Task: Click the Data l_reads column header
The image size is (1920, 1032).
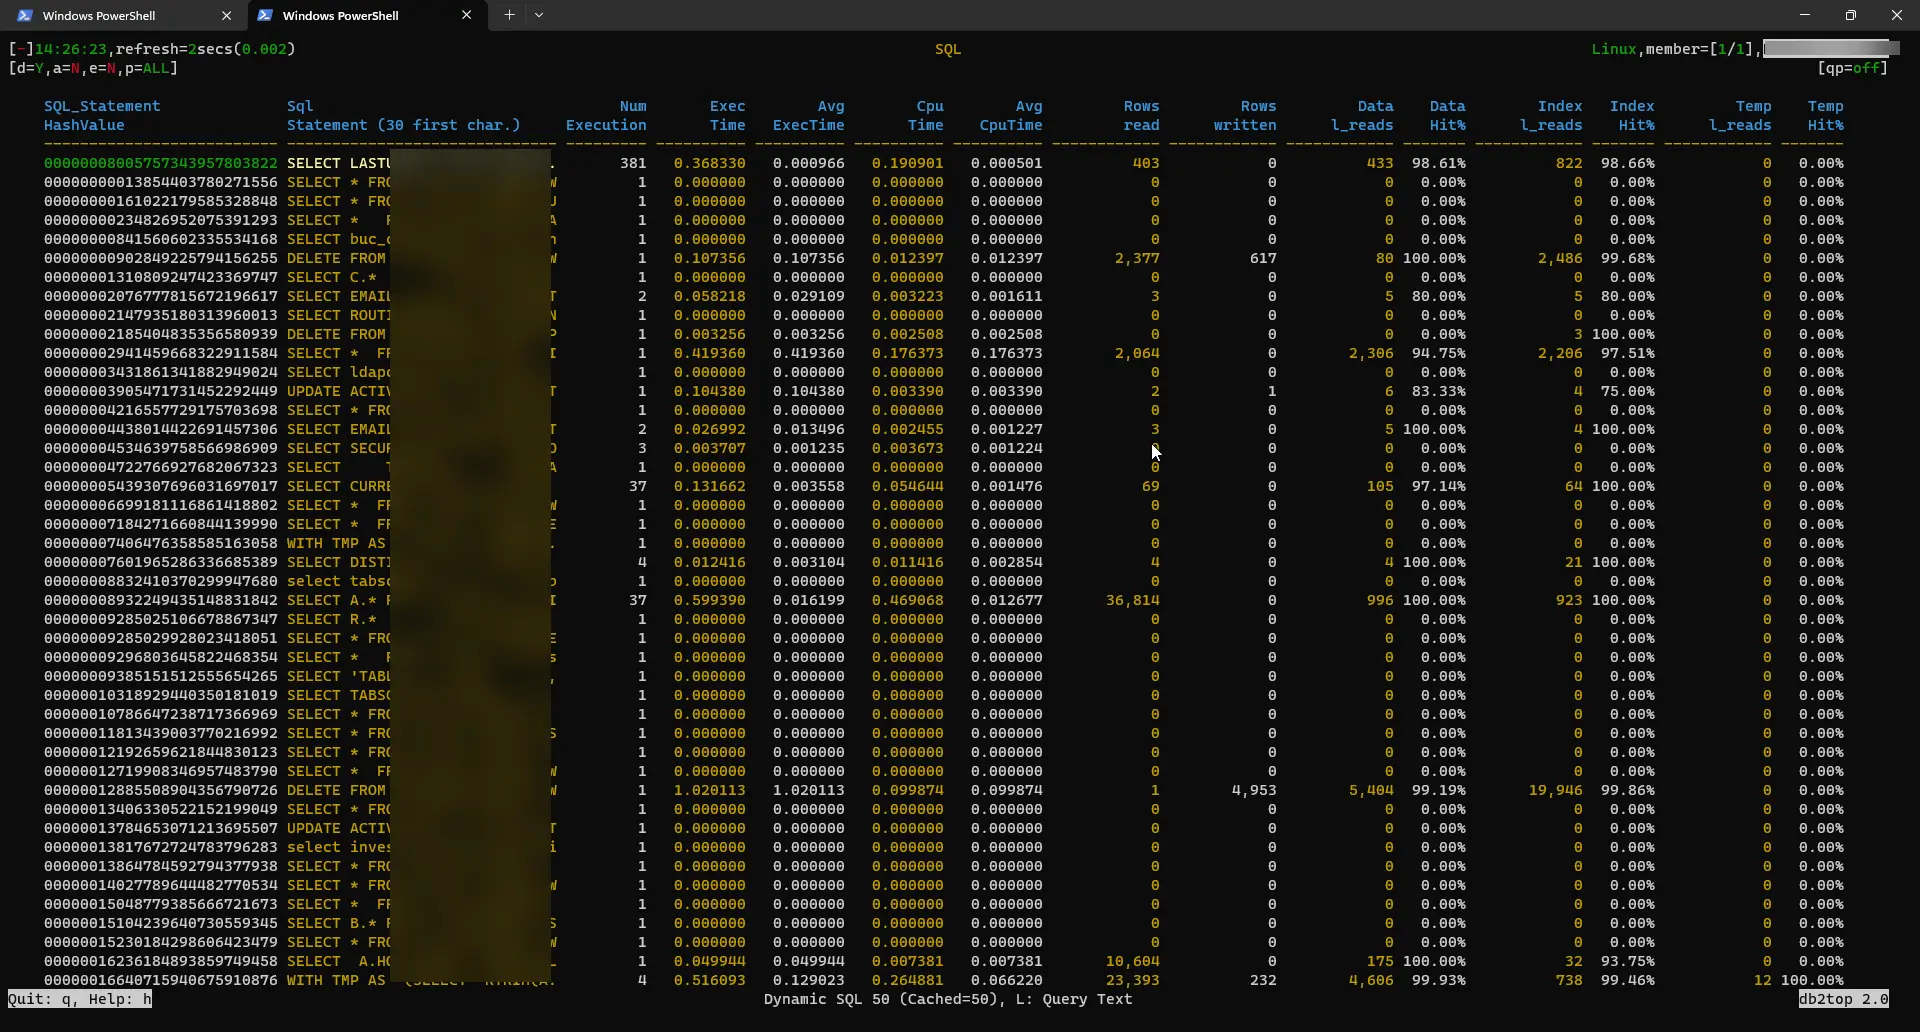Action: coord(1362,116)
